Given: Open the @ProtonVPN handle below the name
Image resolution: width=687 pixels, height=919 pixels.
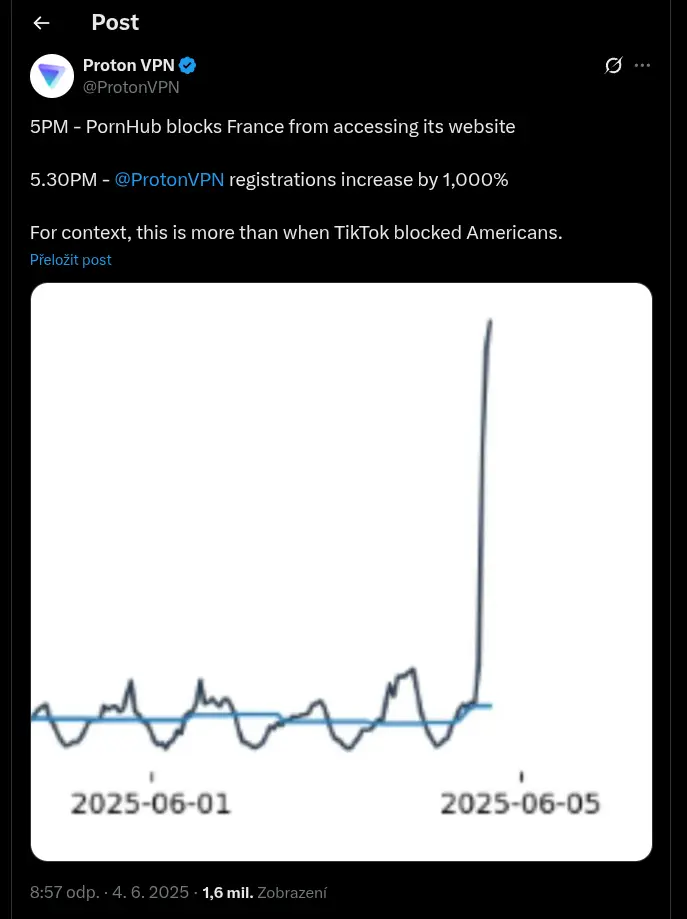Looking at the screenshot, I should click(x=131, y=87).
